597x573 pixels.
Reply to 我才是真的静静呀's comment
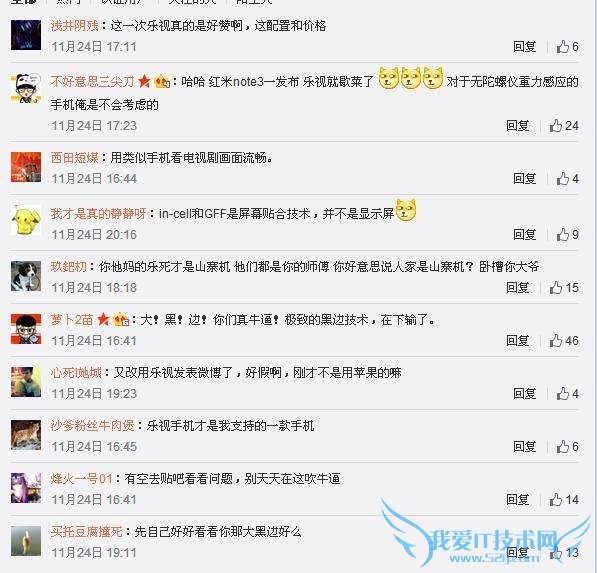click(x=524, y=235)
